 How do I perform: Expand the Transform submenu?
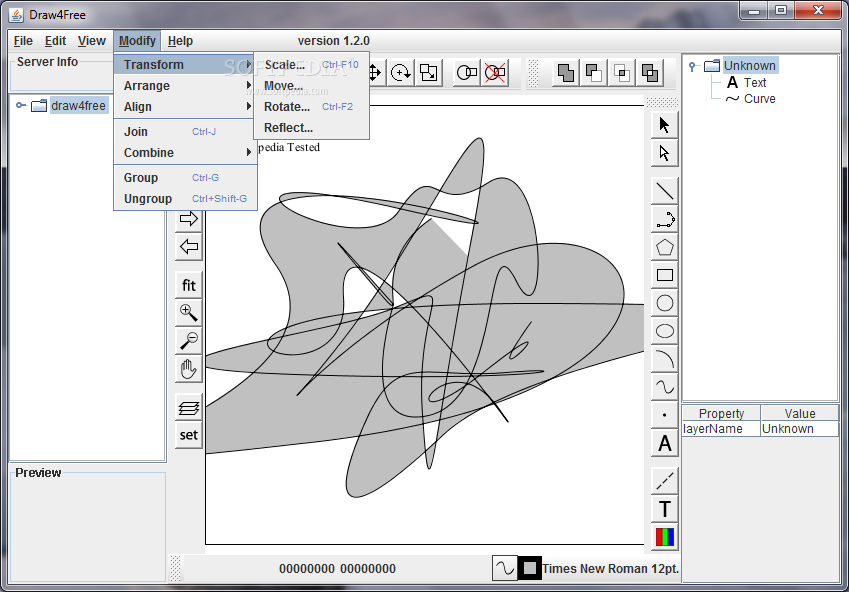[x=184, y=64]
